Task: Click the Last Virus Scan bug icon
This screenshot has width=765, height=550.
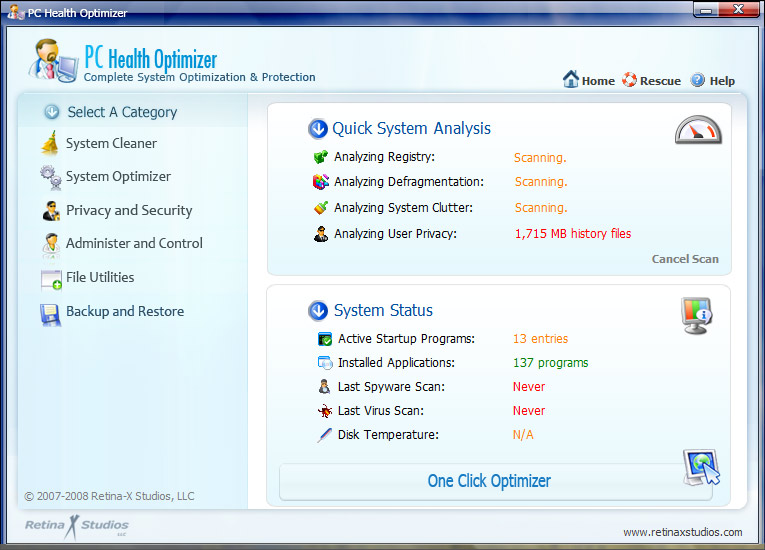Action: (x=325, y=411)
